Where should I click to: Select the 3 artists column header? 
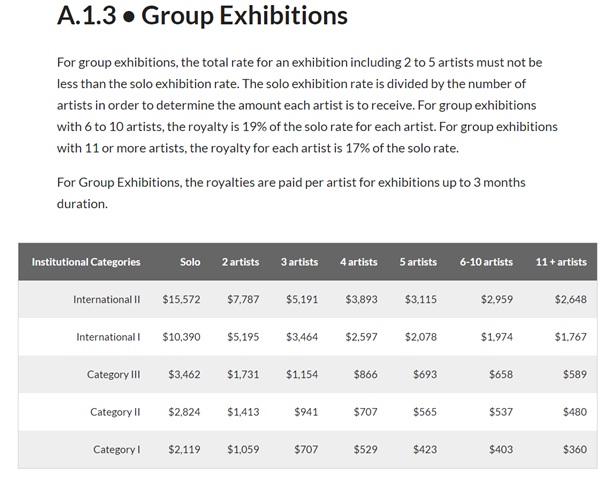299,262
